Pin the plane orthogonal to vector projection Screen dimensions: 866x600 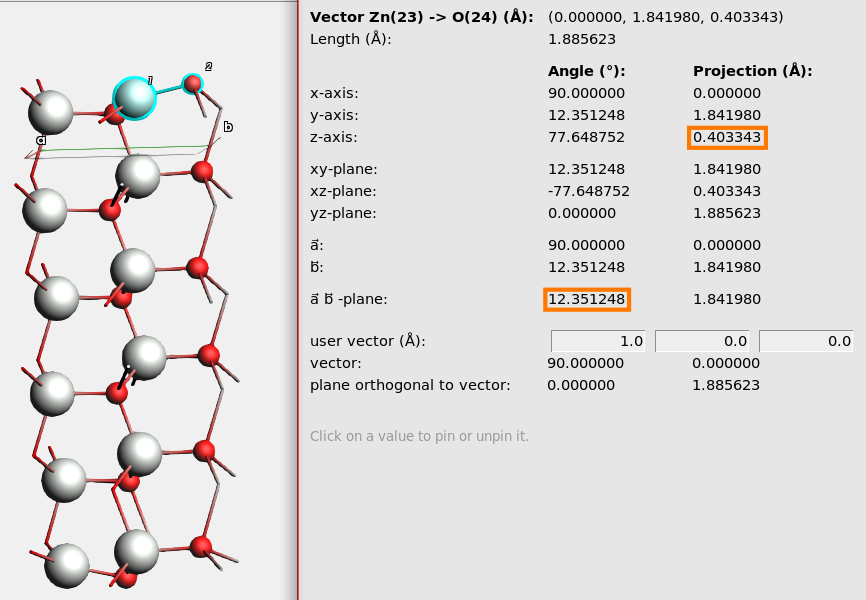pyautogui.click(x=727, y=385)
